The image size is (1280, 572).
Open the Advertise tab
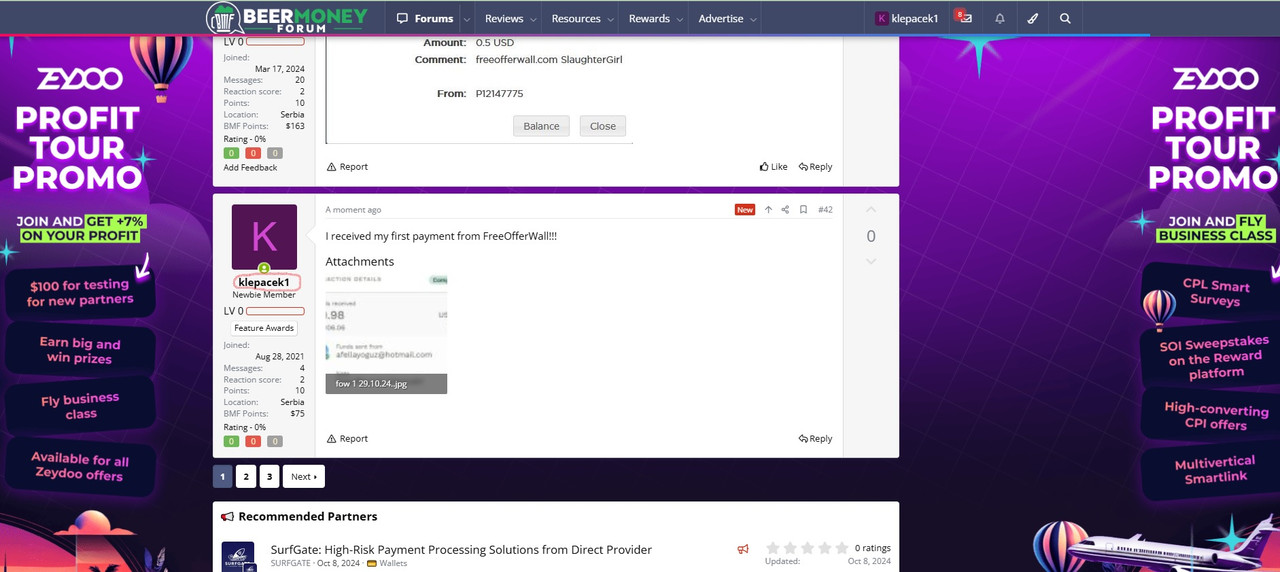721,18
